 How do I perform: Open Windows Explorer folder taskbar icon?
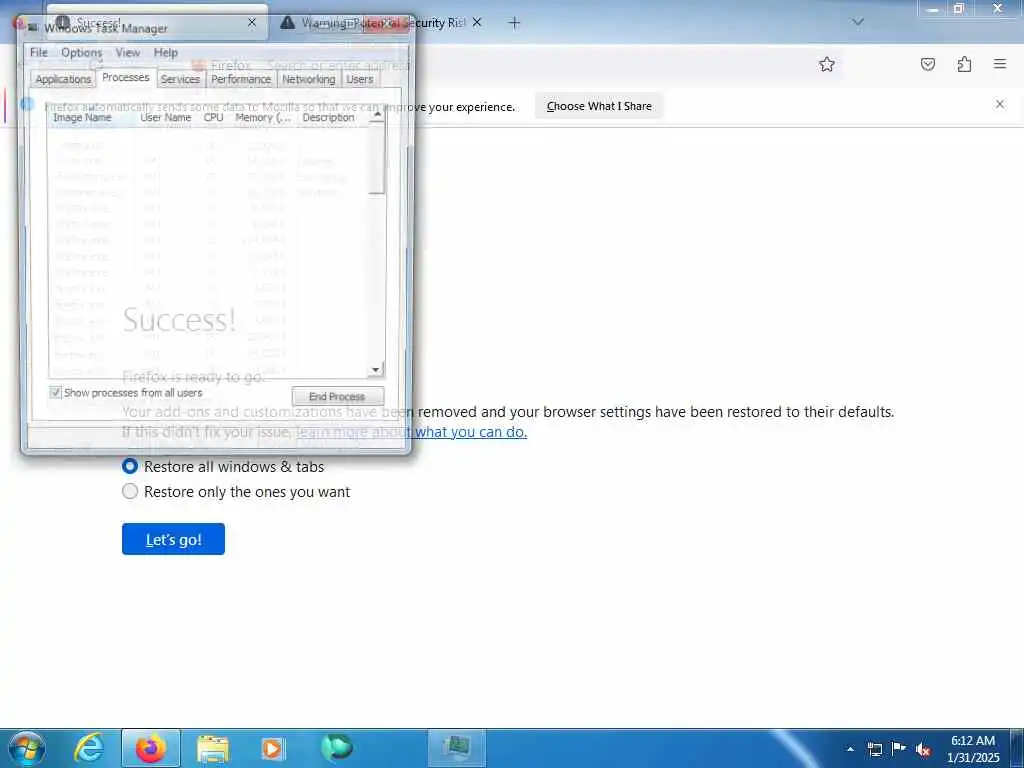pyautogui.click(x=213, y=748)
